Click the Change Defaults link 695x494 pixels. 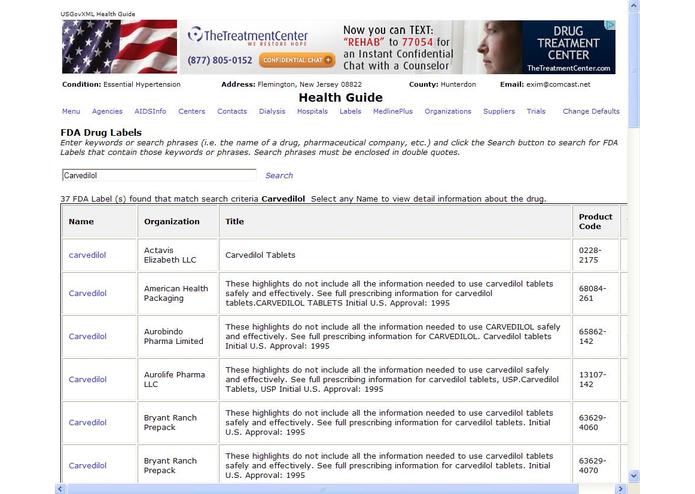click(591, 111)
